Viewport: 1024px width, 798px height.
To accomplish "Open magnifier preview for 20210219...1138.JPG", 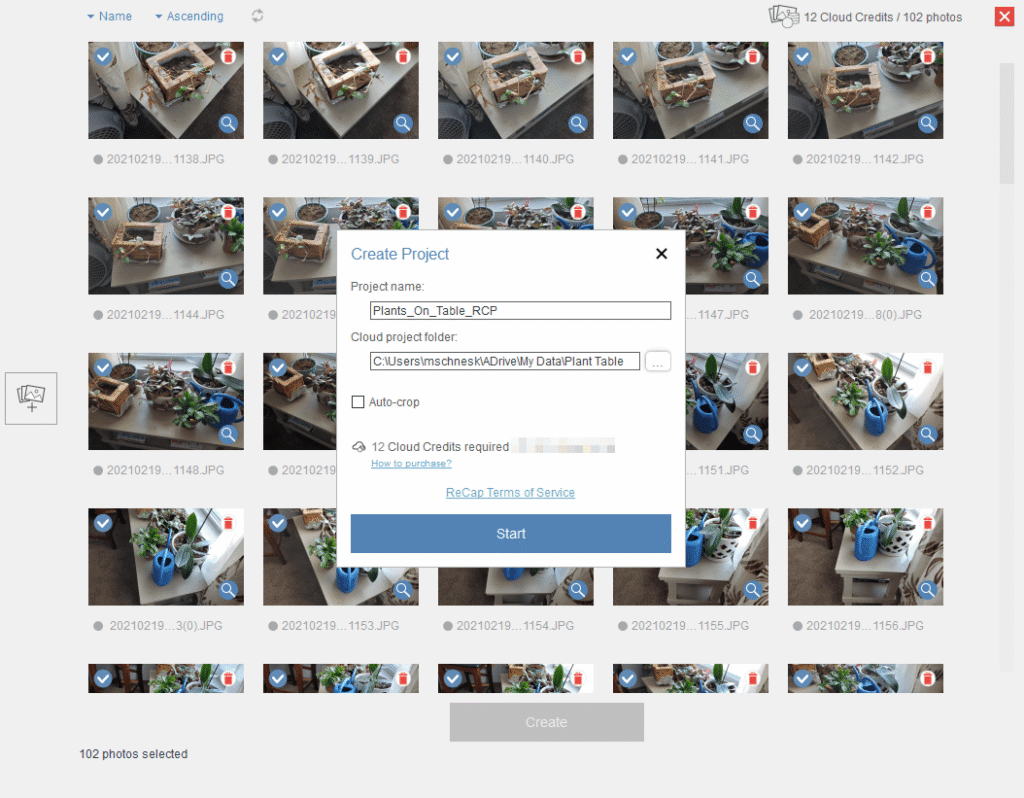I will point(228,123).
